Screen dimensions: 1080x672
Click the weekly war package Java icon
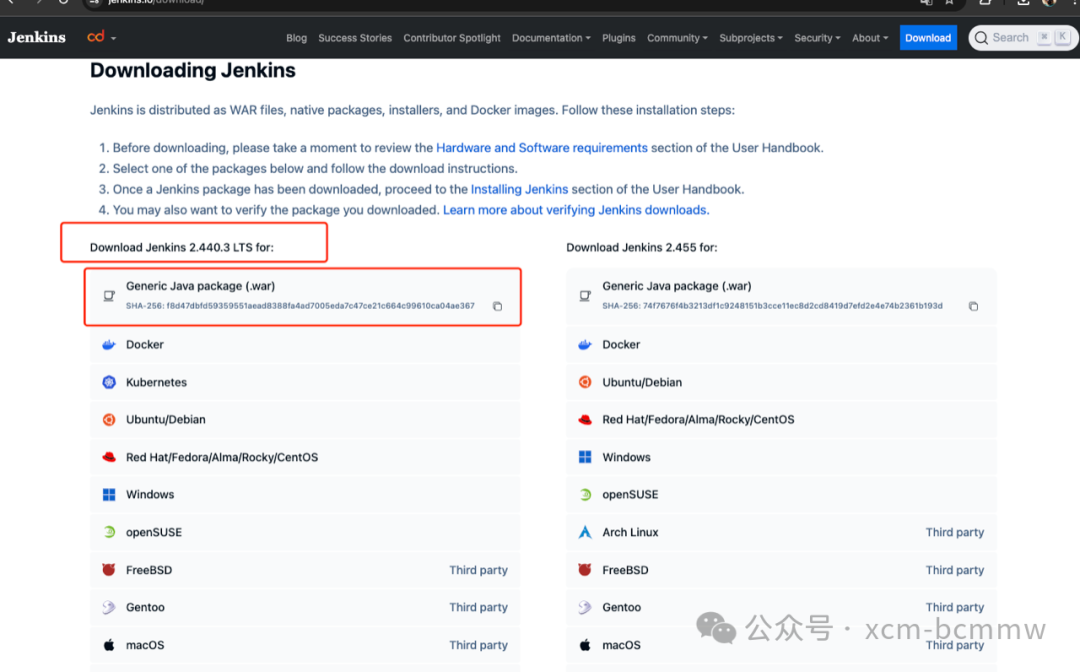point(585,295)
